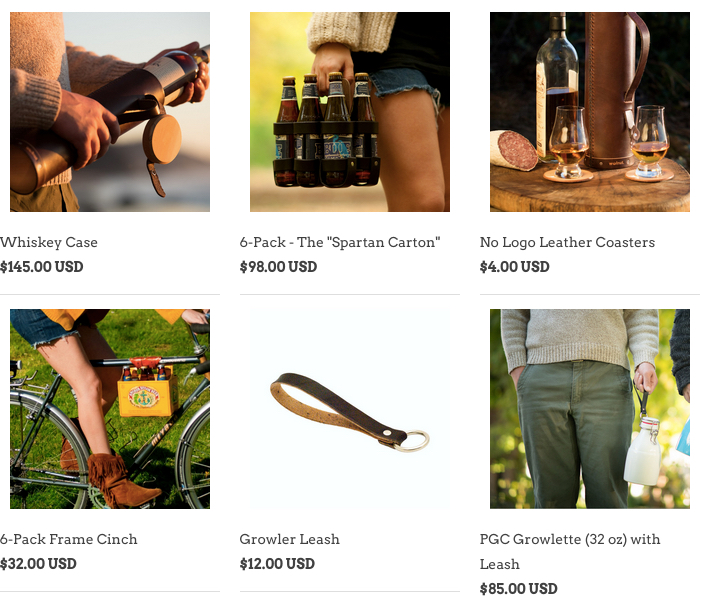Viewport: 704px width, 611px height.
Task: Select the Growler Leash strap image
Action: click(x=350, y=409)
